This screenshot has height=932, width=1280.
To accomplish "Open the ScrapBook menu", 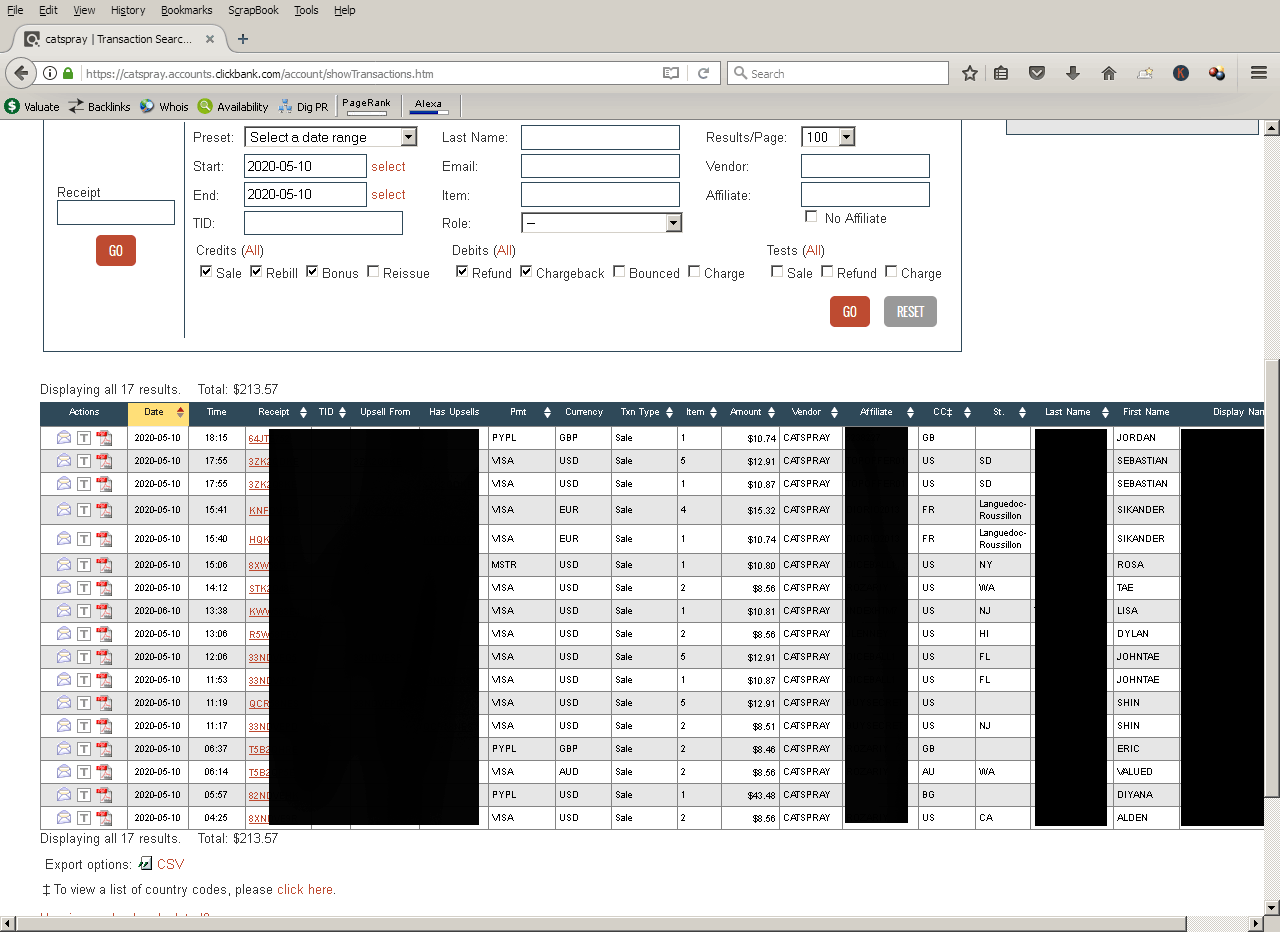I will (x=253, y=10).
